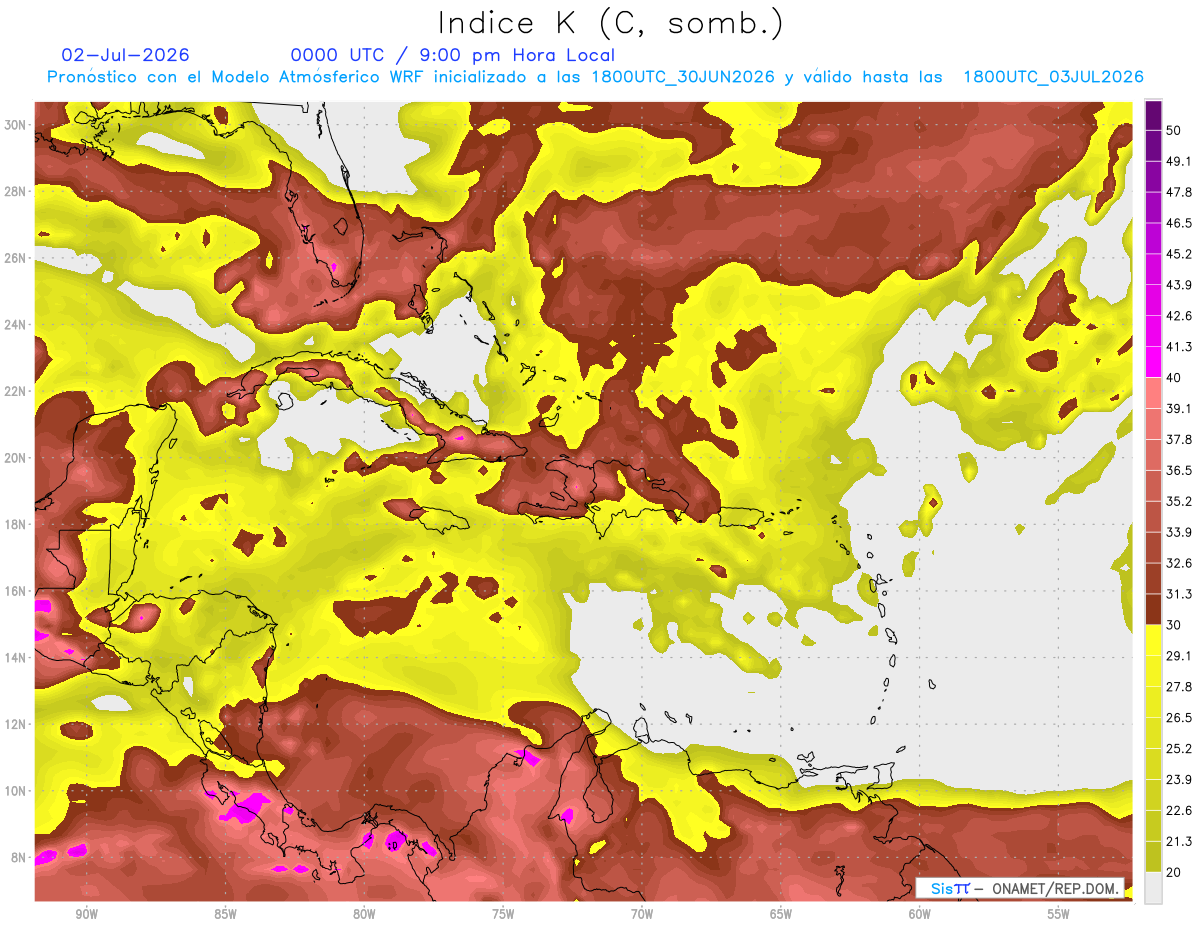Image resolution: width=1200 pixels, height=927 pixels.
Task: Click the '42.6' colorbar label
Action: coord(1178,316)
